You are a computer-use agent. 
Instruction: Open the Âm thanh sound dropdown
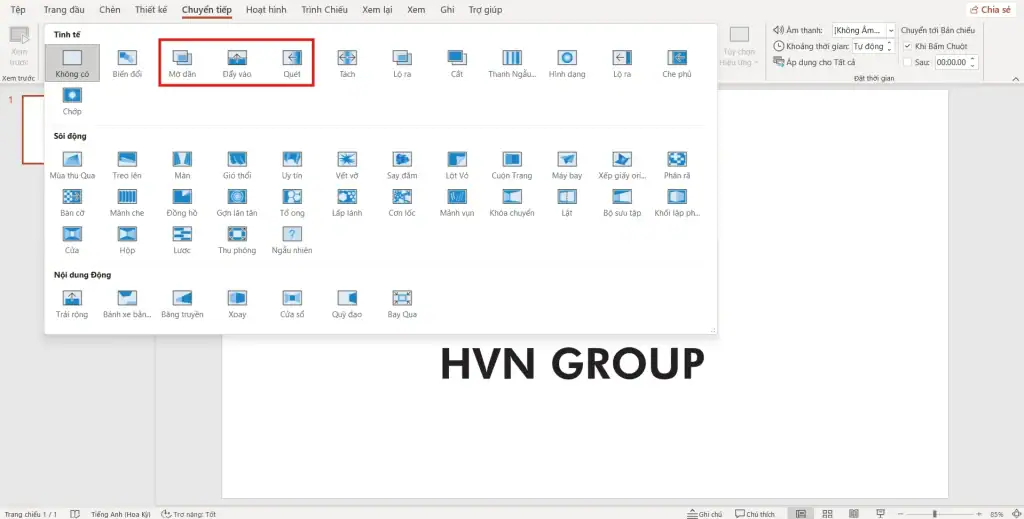(x=891, y=31)
